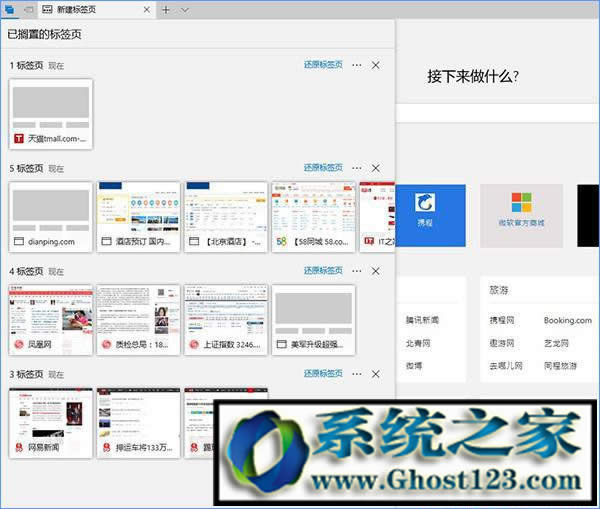Click the 旅游 category heading
The image size is (600, 509).
tap(499, 290)
